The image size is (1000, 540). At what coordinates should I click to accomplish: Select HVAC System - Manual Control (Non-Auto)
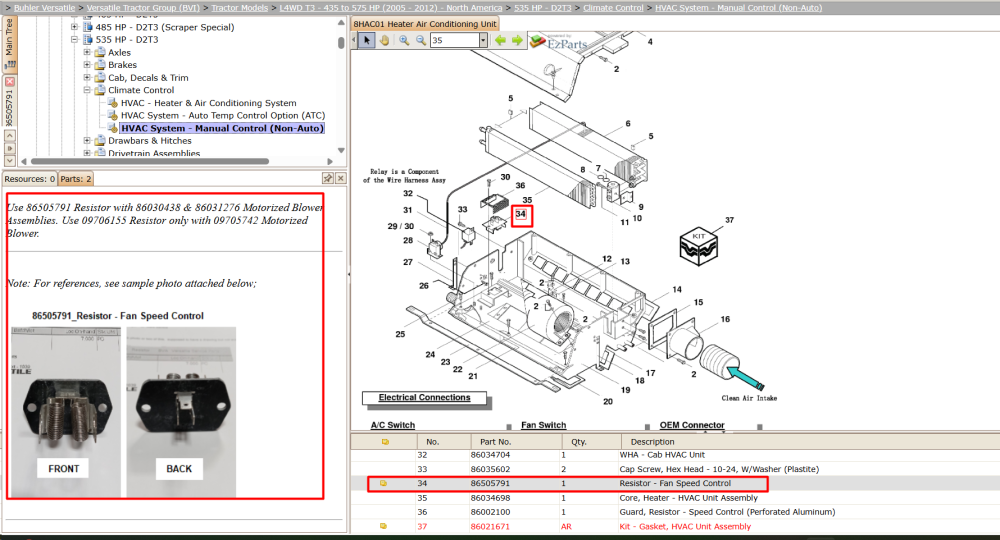[223, 128]
